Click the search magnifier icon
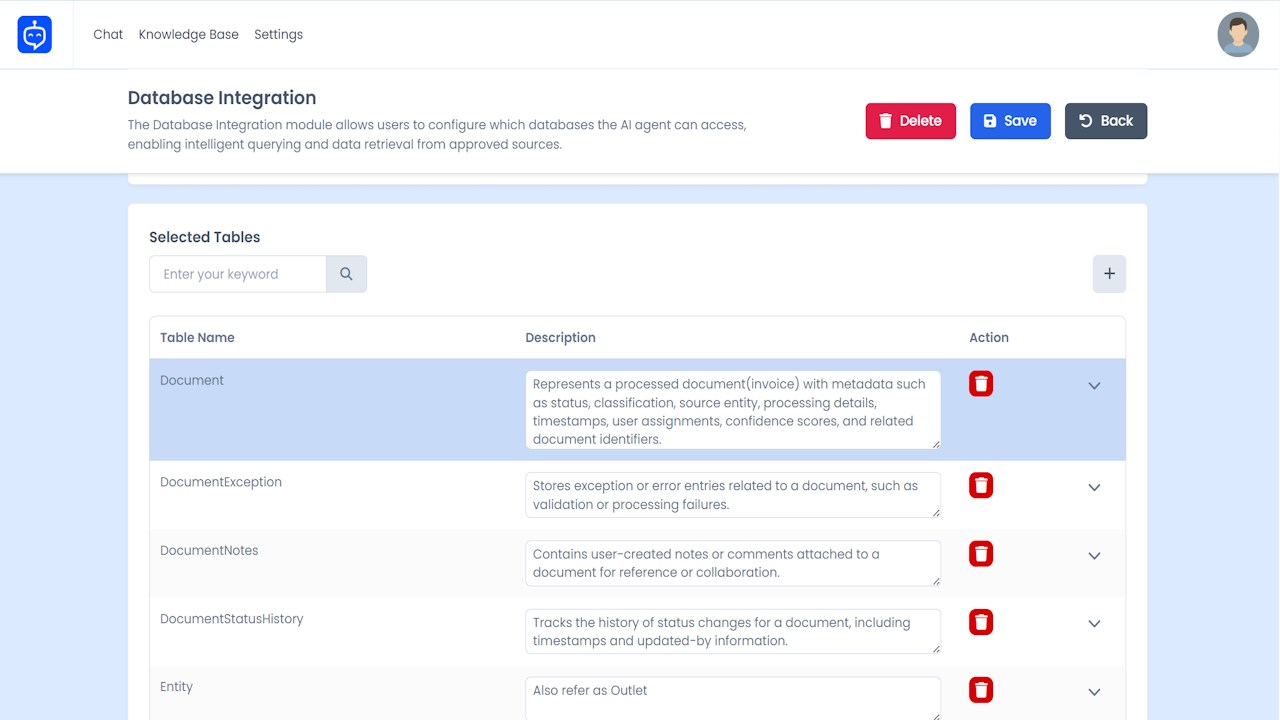 [346, 274]
